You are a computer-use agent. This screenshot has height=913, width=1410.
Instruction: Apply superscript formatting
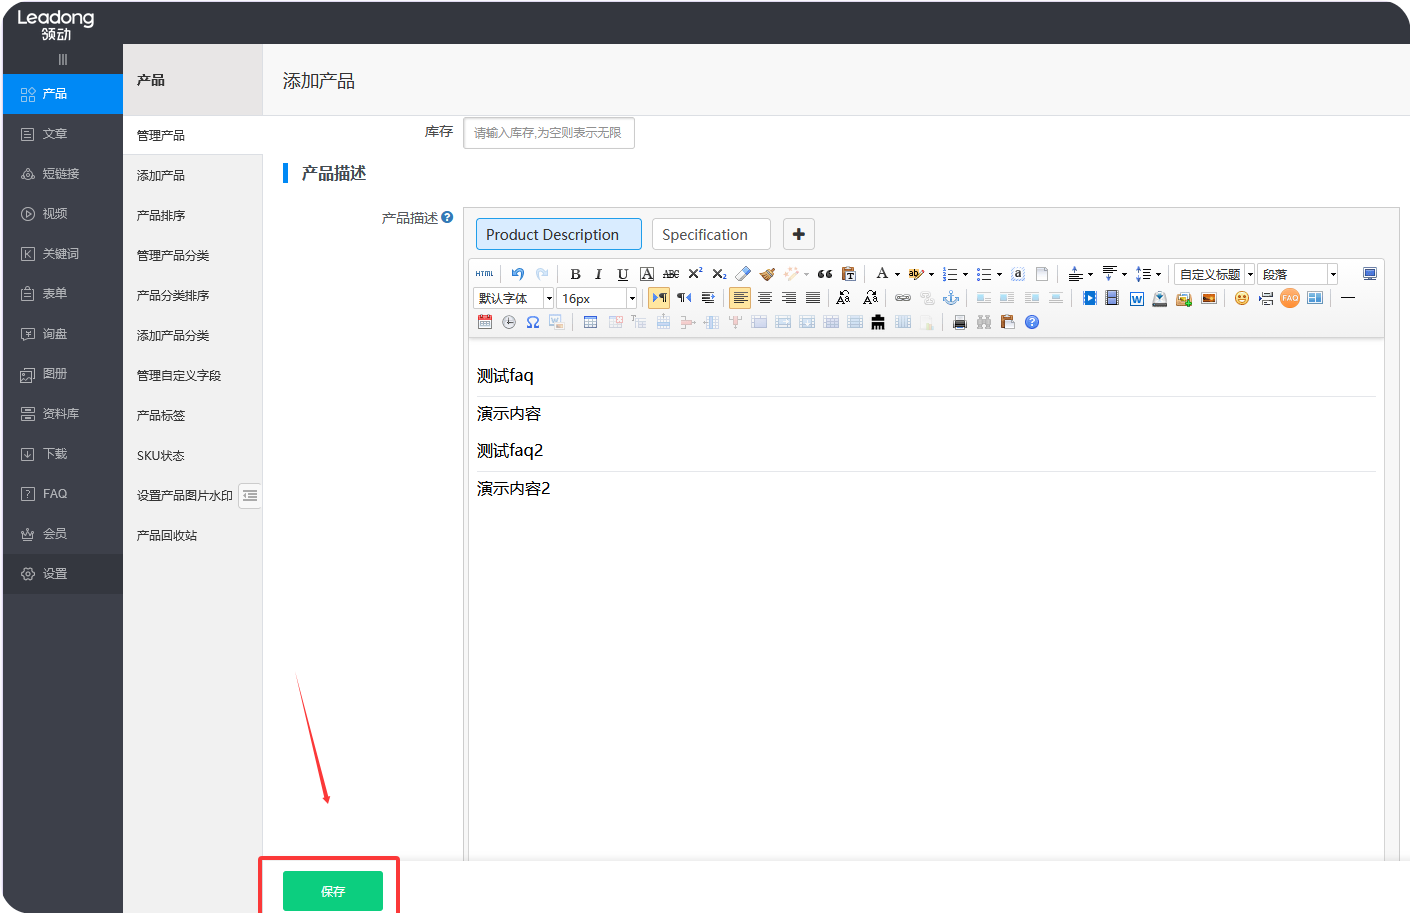click(x=695, y=274)
